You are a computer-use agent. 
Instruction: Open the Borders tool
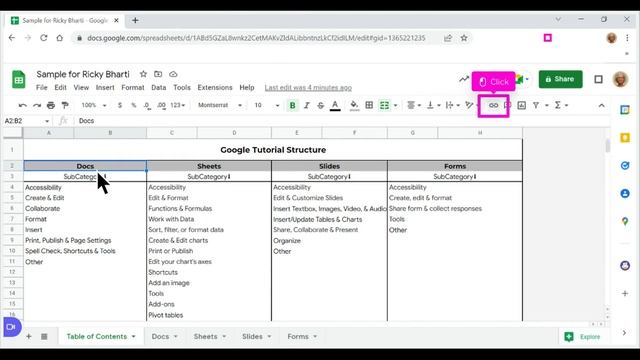coord(369,105)
